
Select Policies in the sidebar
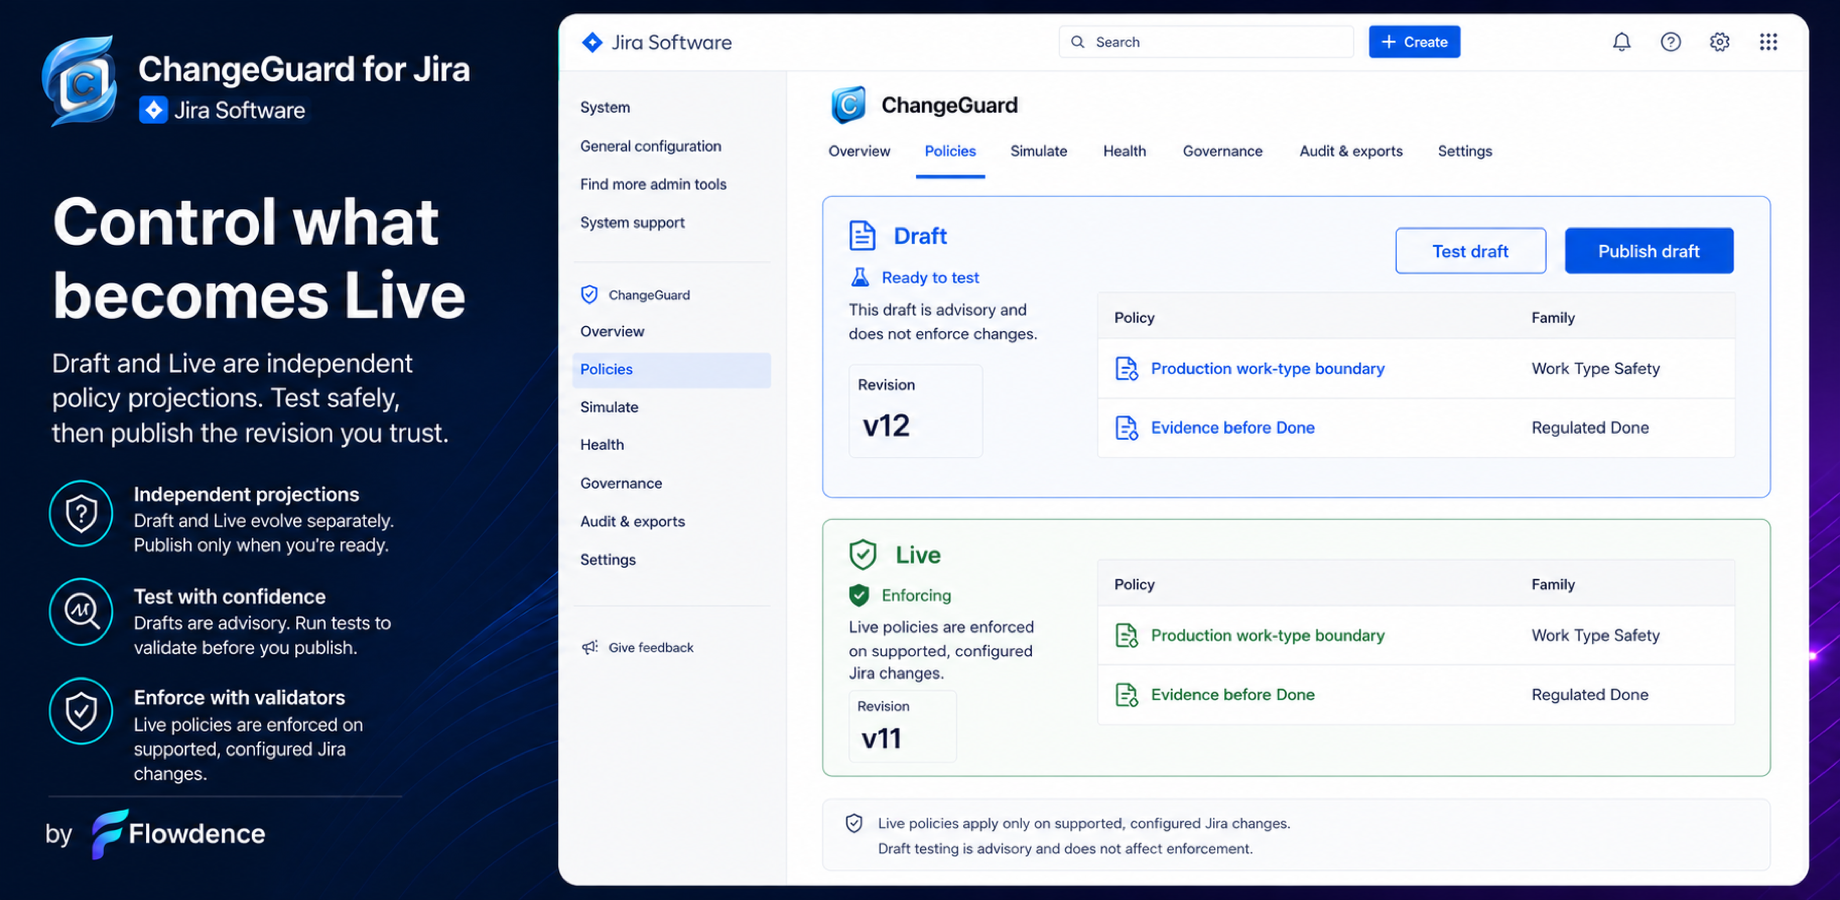[x=671, y=369]
